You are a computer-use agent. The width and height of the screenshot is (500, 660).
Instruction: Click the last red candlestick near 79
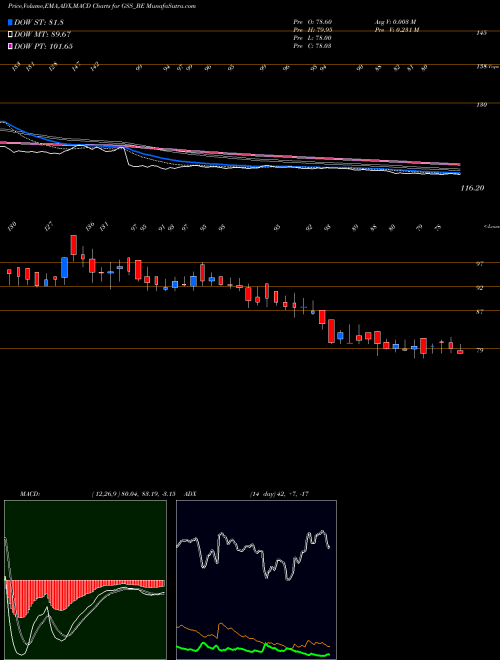click(x=460, y=351)
